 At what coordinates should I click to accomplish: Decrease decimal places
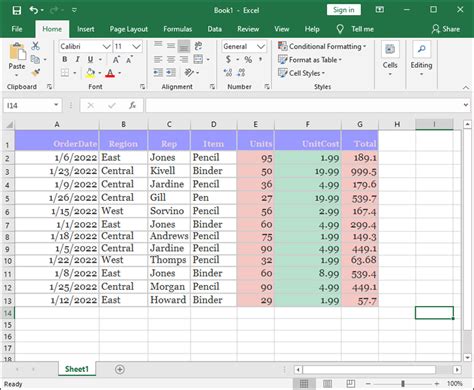coord(241,72)
